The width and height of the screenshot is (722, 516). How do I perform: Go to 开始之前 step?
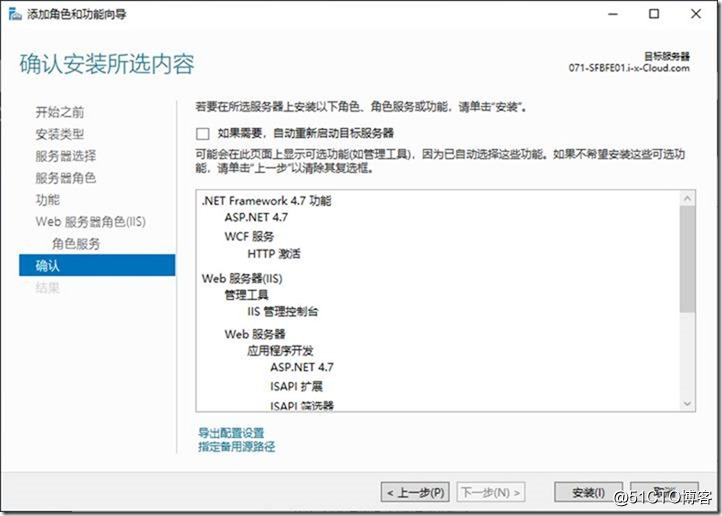click(60, 112)
